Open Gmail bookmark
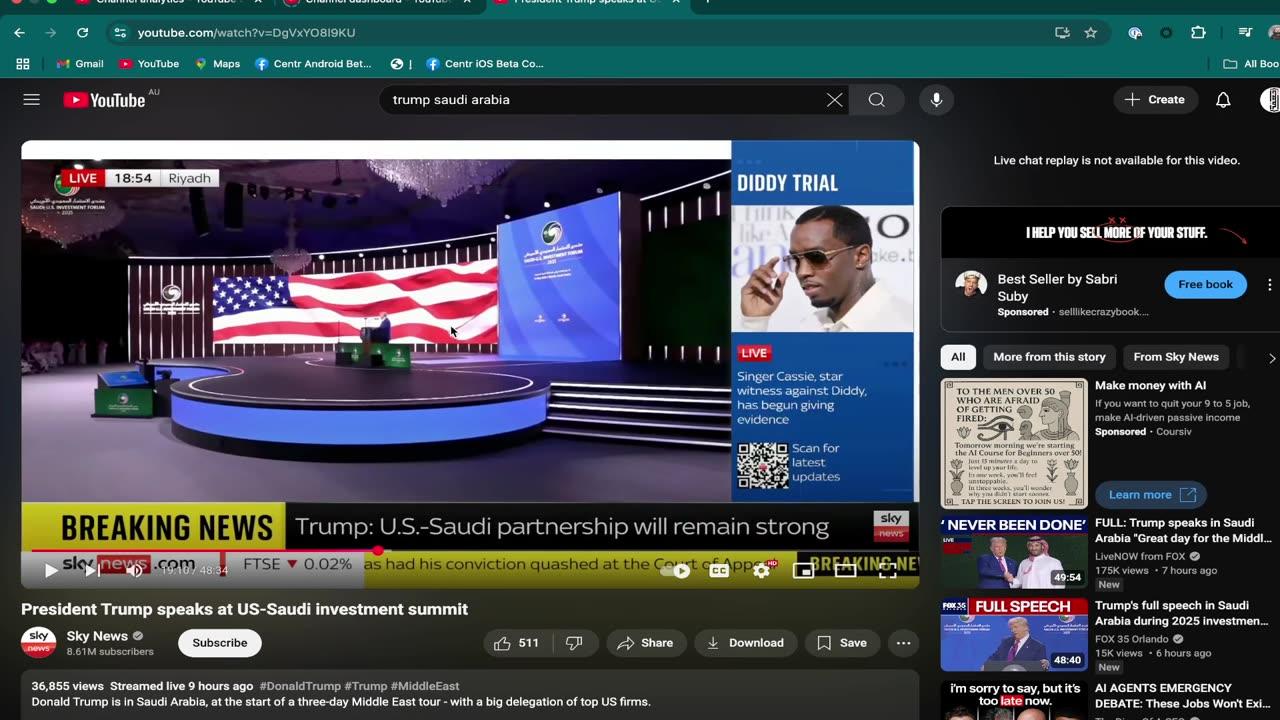The image size is (1280, 720). pyautogui.click(x=80, y=64)
